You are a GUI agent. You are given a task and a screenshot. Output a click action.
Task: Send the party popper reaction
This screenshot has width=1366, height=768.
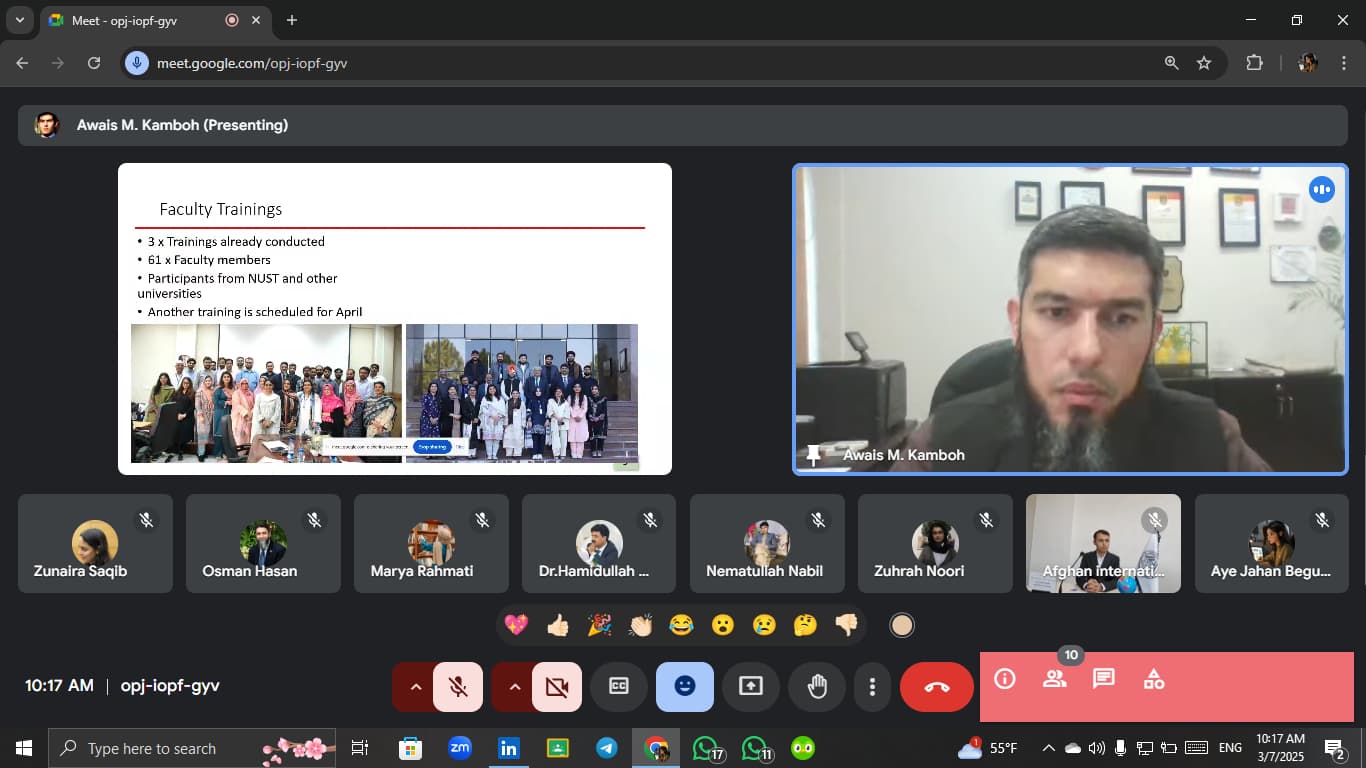[599, 625]
